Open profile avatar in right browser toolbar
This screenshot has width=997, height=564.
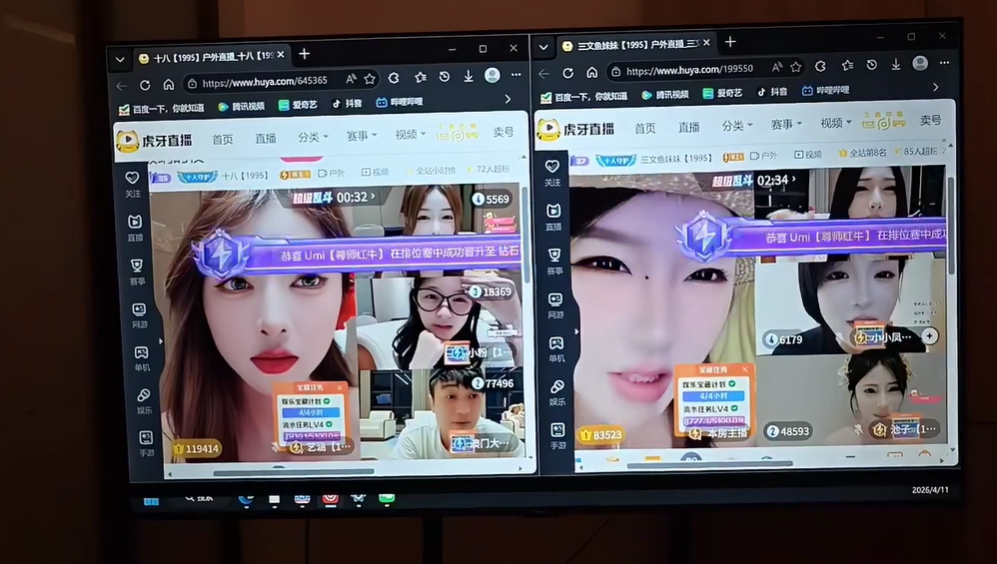[920, 64]
